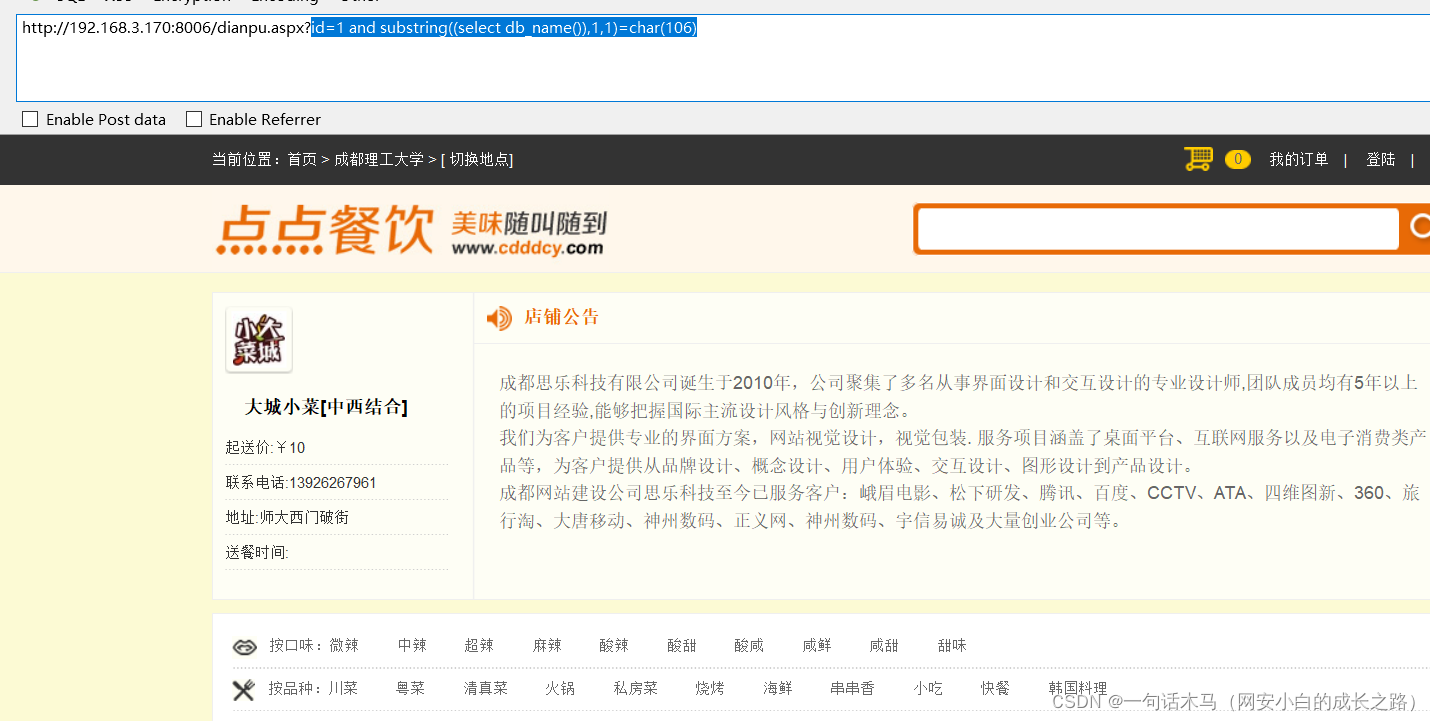This screenshot has width=1430, height=721.
Task: Click the 切换地点 link
Action: [x=477, y=160]
